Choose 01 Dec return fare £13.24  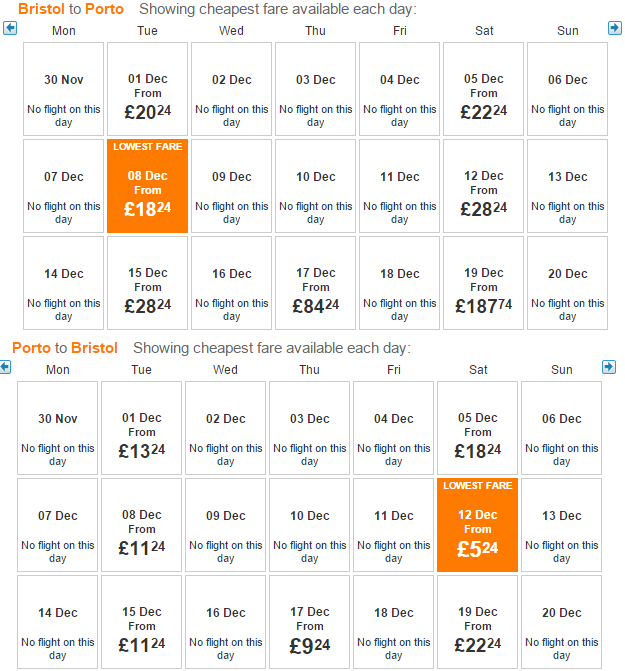coord(142,428)
